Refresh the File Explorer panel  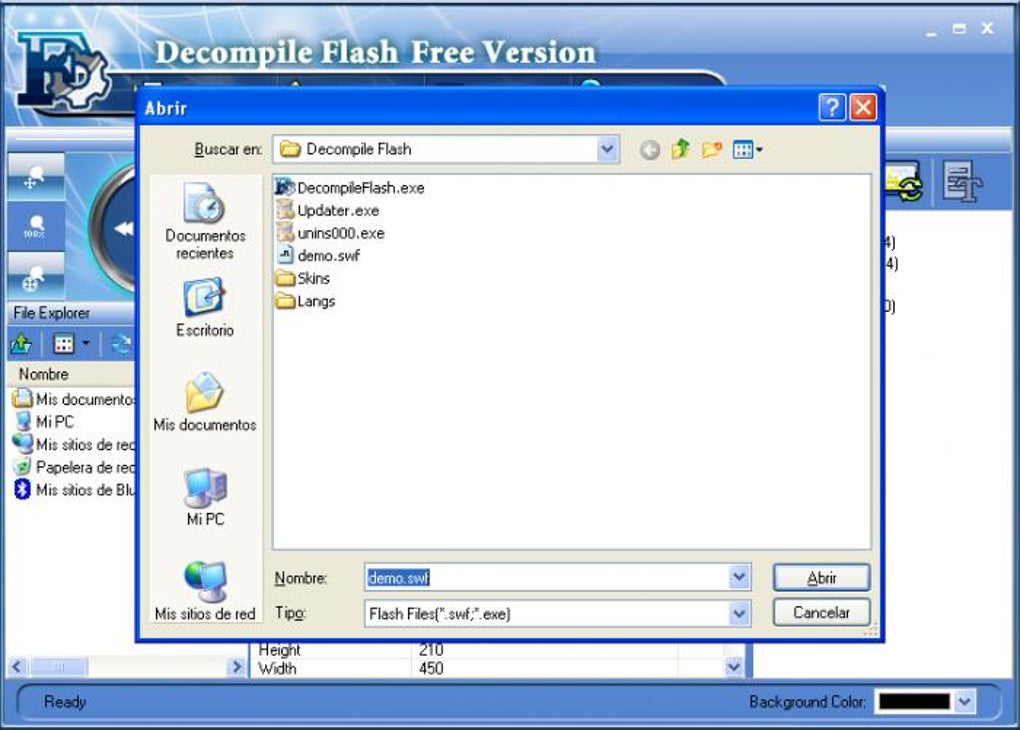(x=121, y=344)
